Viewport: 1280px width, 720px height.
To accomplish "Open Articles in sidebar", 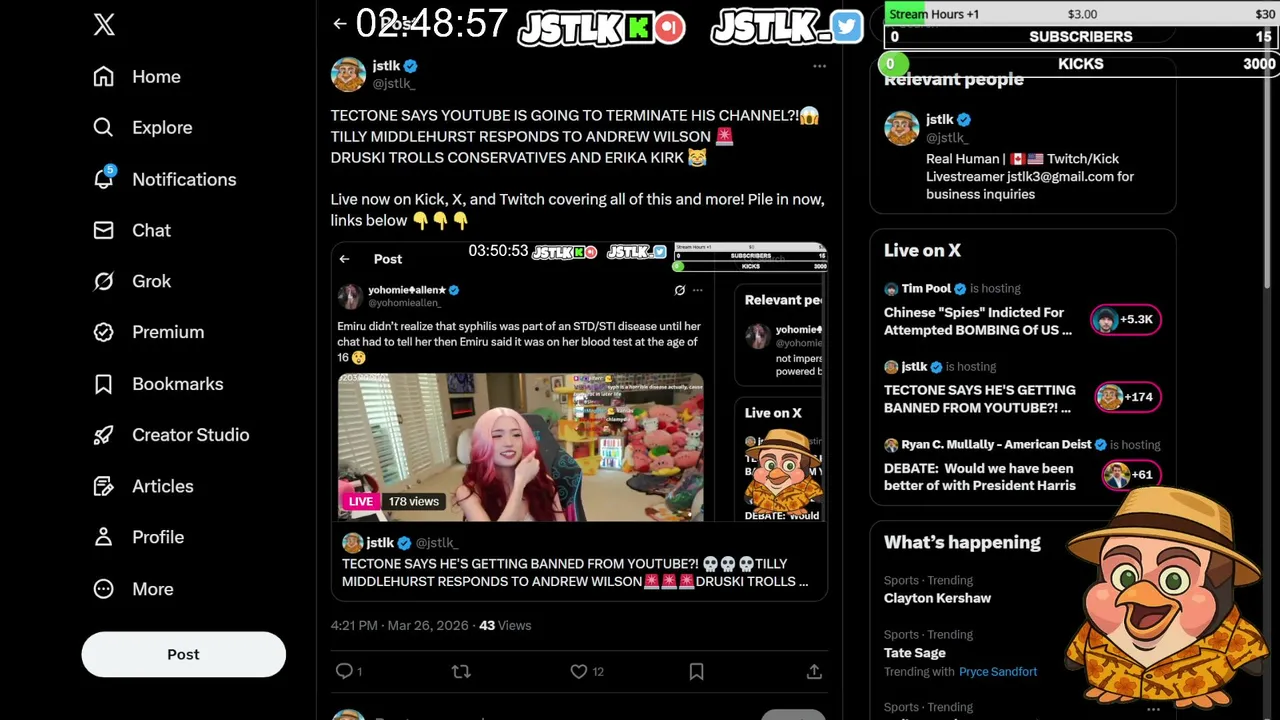I will tap(143, 486).
